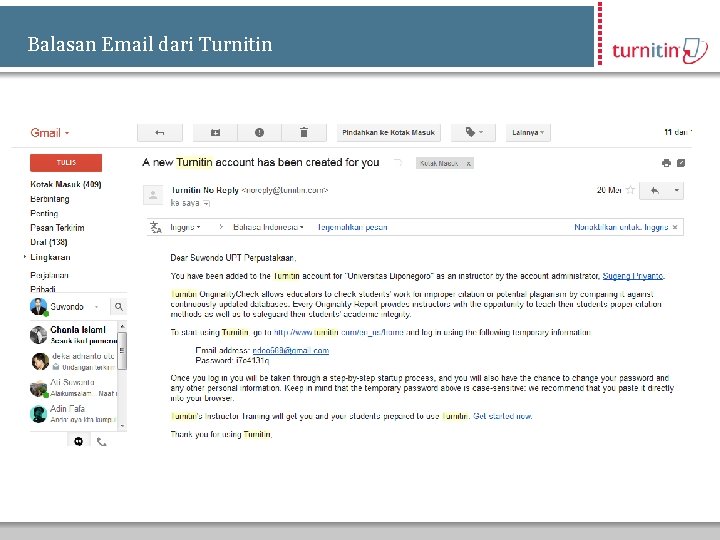Click the Hangouts chat icon
Screen dimensions: 720x540
point(79,441)
